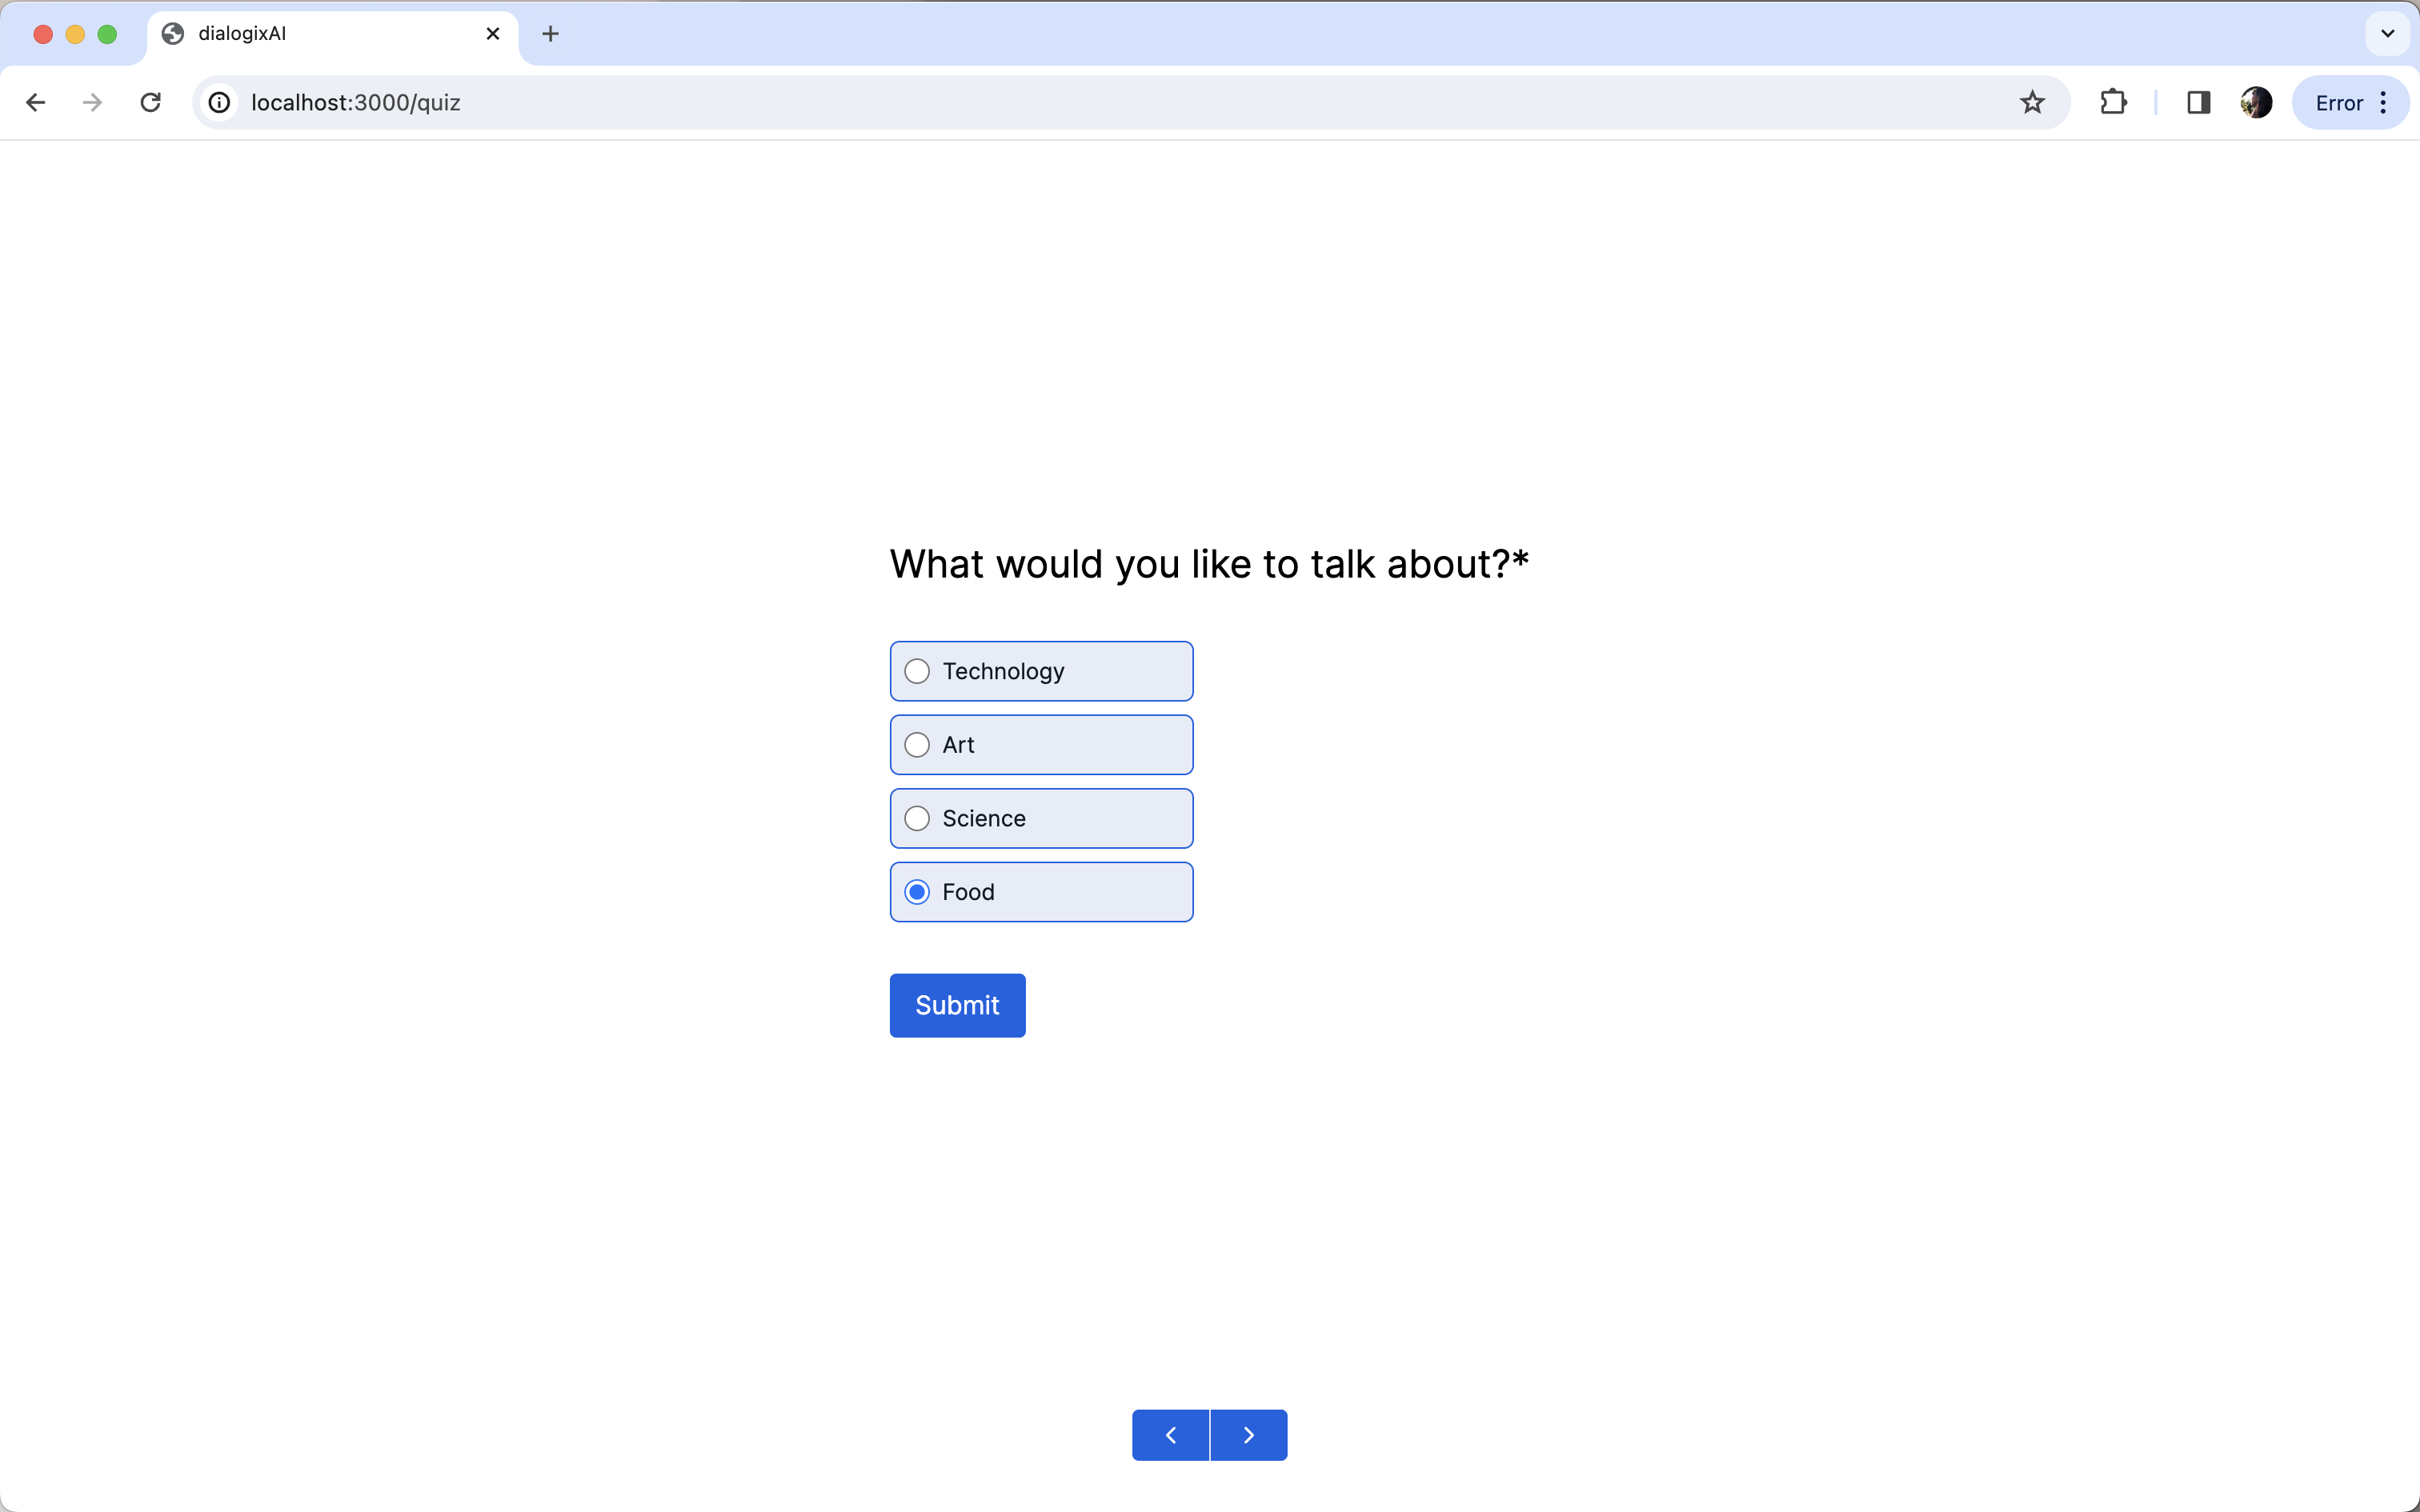Select the Art radio option
2420x1512 pixels.
(916, 744)
